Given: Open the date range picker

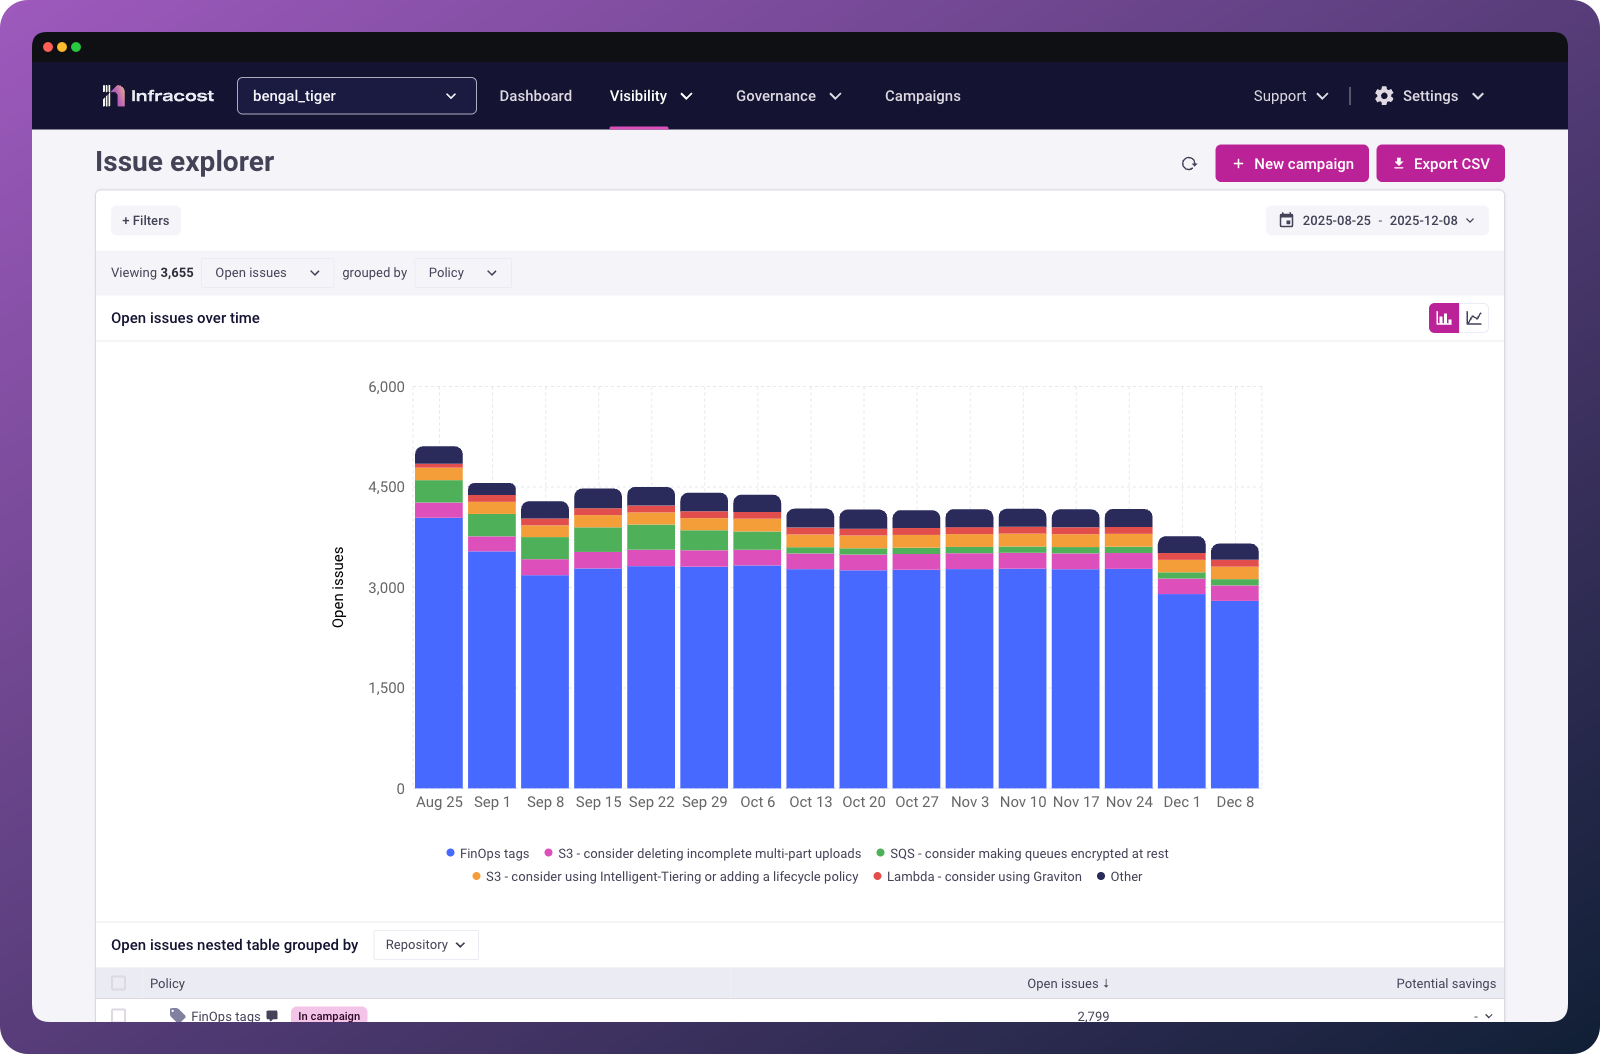Looking at the screenshot, I should [x=1377, y=220].
